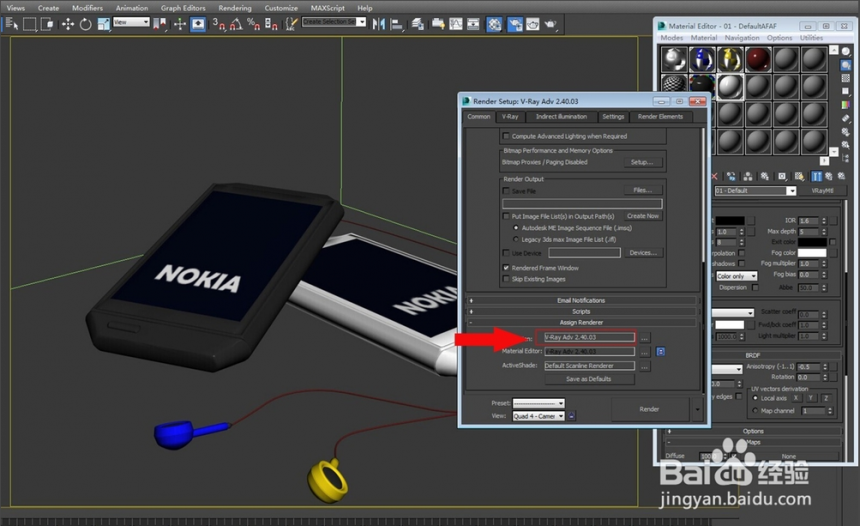Click Save as Defaults button
Screen dimensions: 860x526
click(589, 379)
